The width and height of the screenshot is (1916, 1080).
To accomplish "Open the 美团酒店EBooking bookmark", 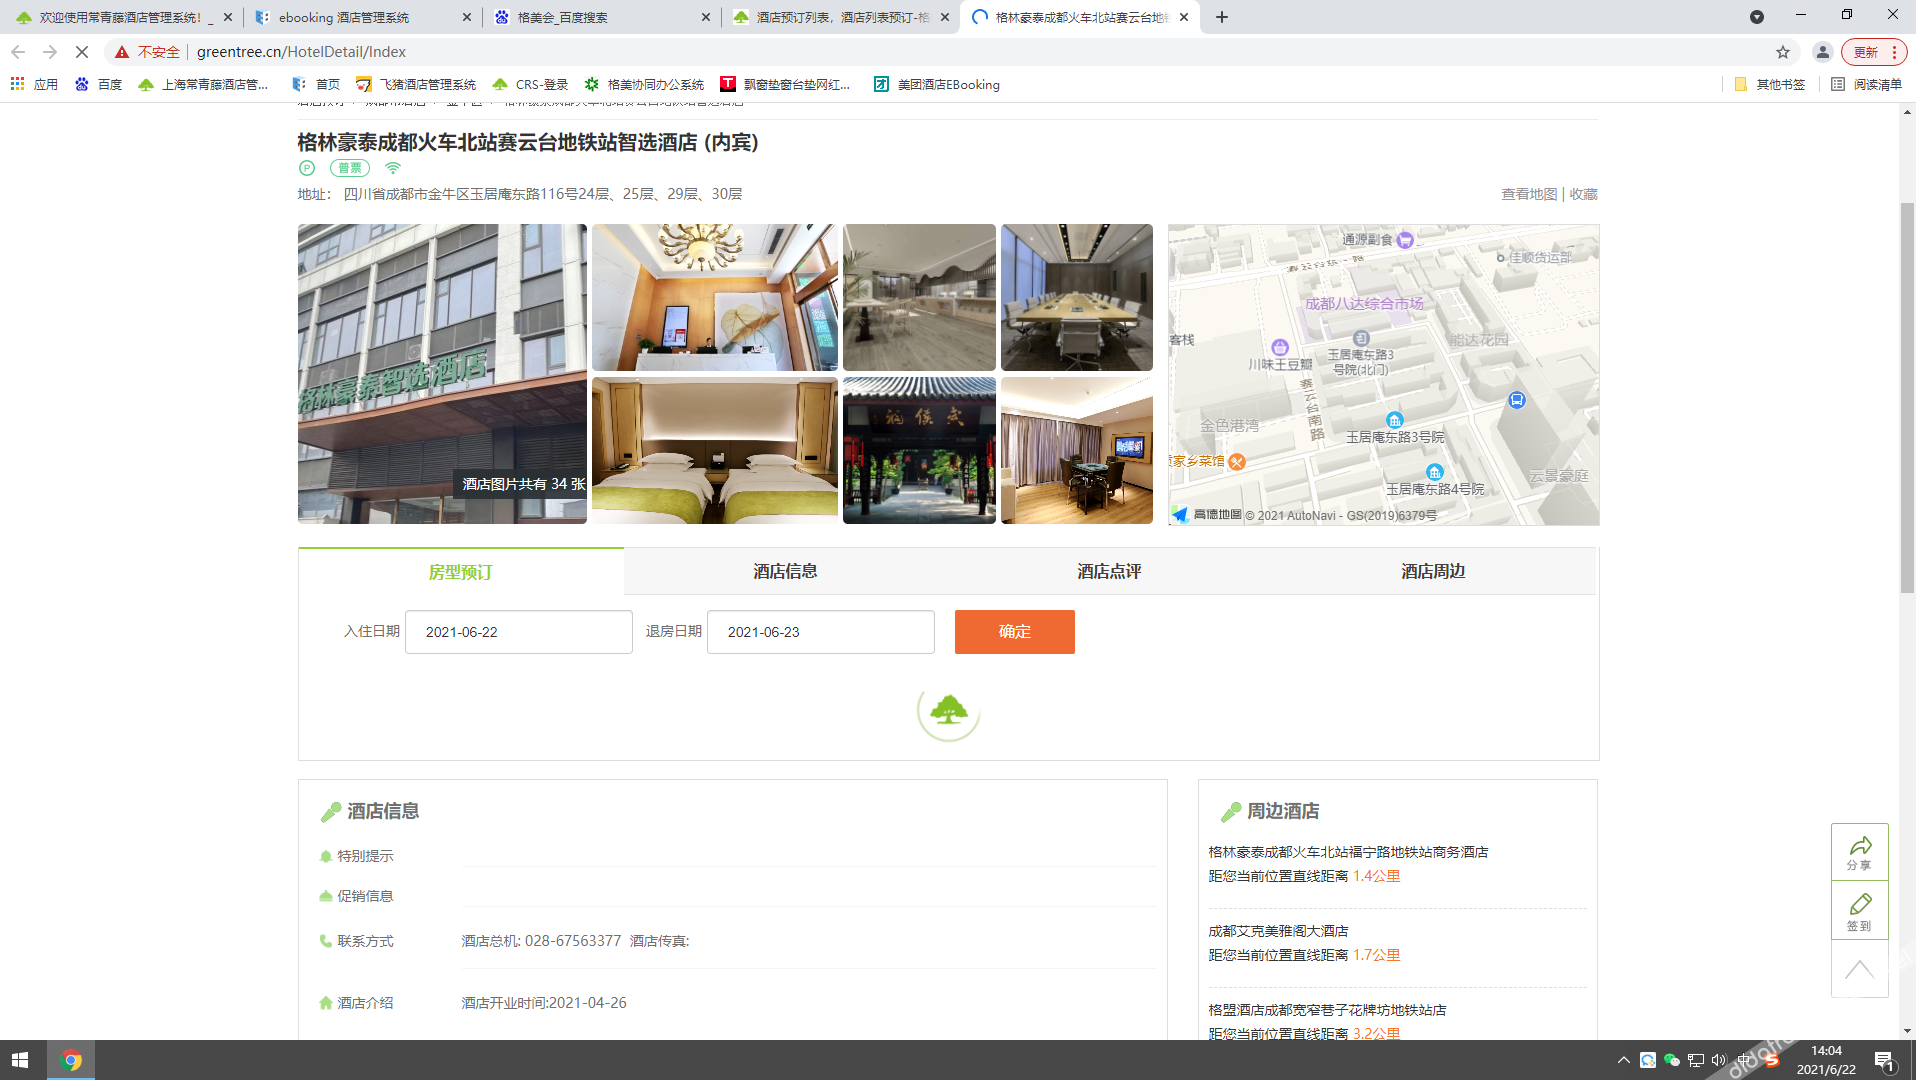I will pos(936,85).
